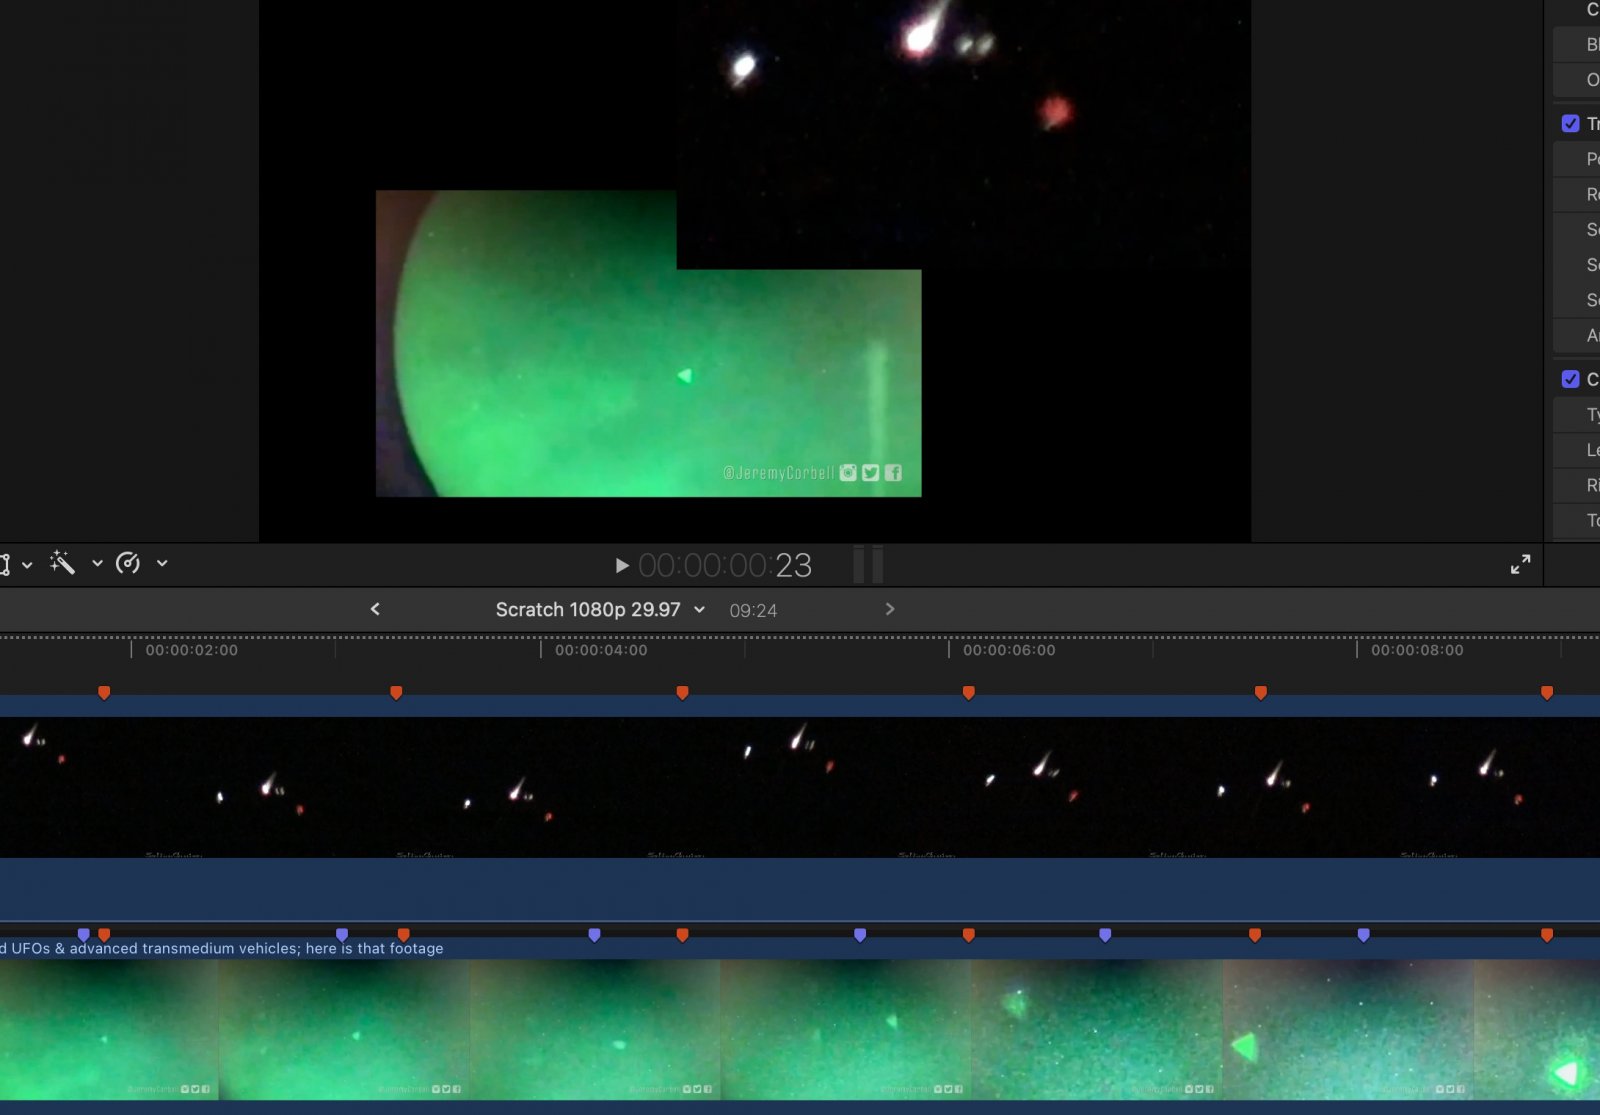
Task: Uncheck the Transform checkbox in inspector
Action: tap(1571, 124)
